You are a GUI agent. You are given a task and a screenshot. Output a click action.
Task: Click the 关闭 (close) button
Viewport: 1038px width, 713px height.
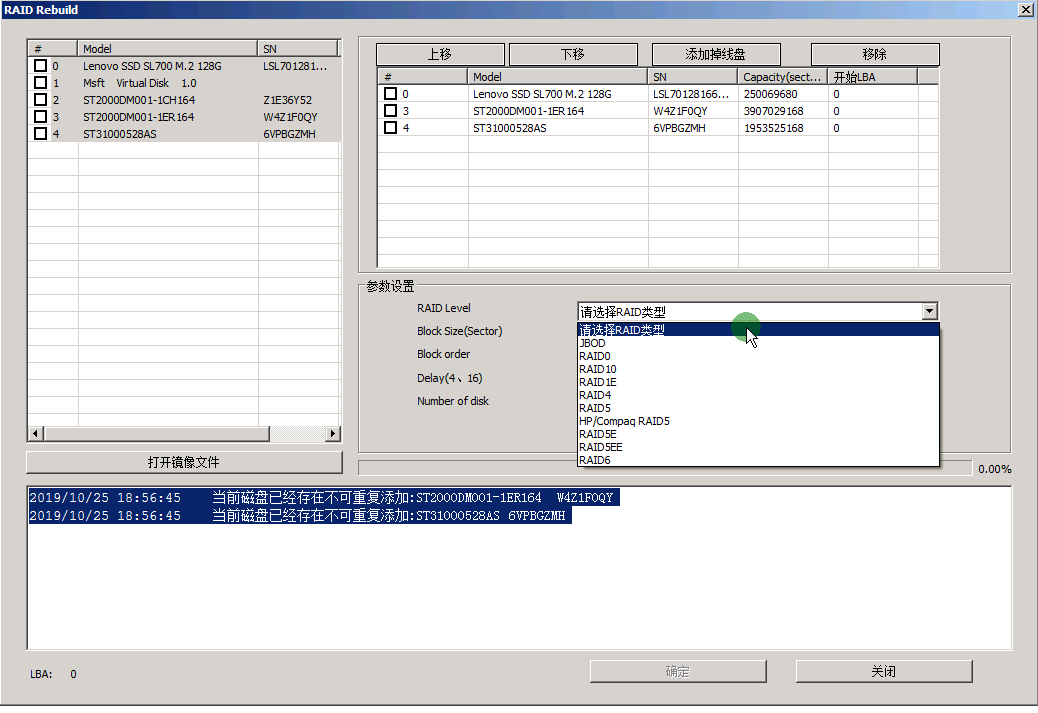pos(883,671)
